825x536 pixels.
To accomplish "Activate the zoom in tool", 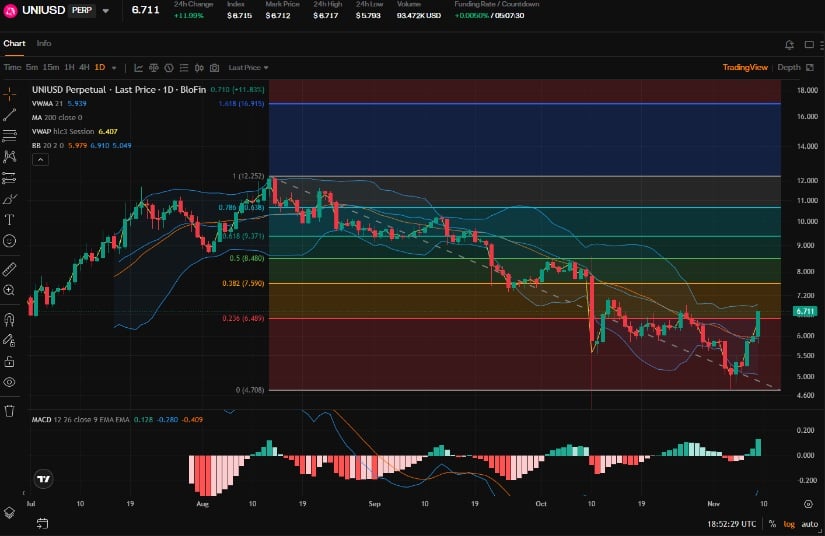I will click(10, 290).
